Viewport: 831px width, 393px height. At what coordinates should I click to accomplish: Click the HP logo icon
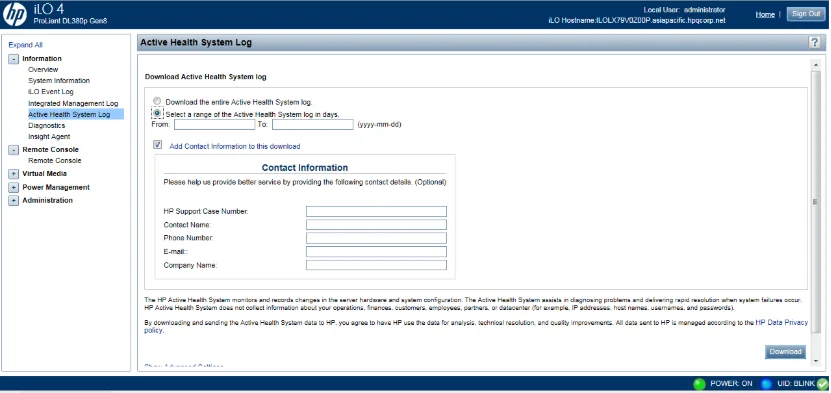[14, 14]
